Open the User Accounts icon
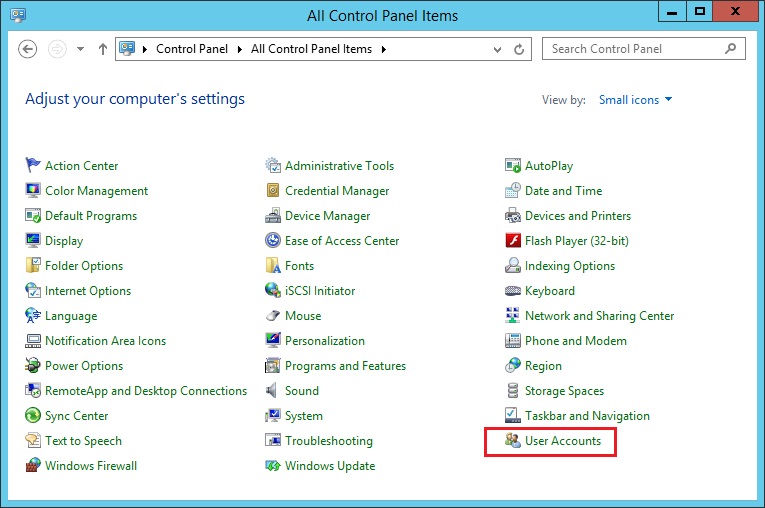Viewport: 765px width, 508px height. (513, 441)
